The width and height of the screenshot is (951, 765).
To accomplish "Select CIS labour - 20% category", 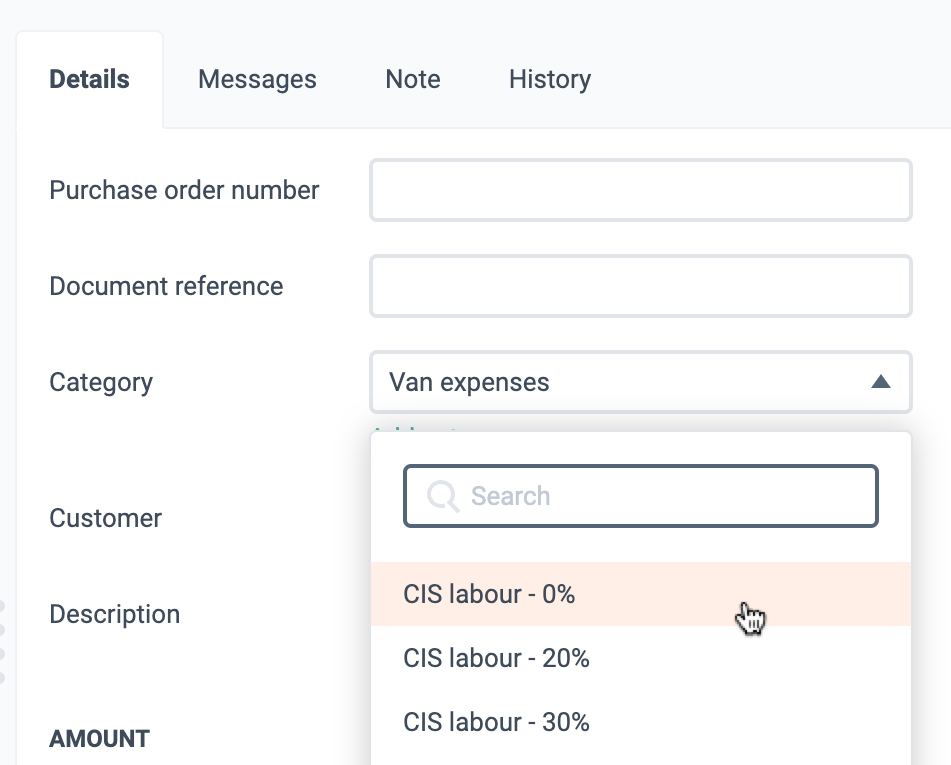I will point(640,658).
